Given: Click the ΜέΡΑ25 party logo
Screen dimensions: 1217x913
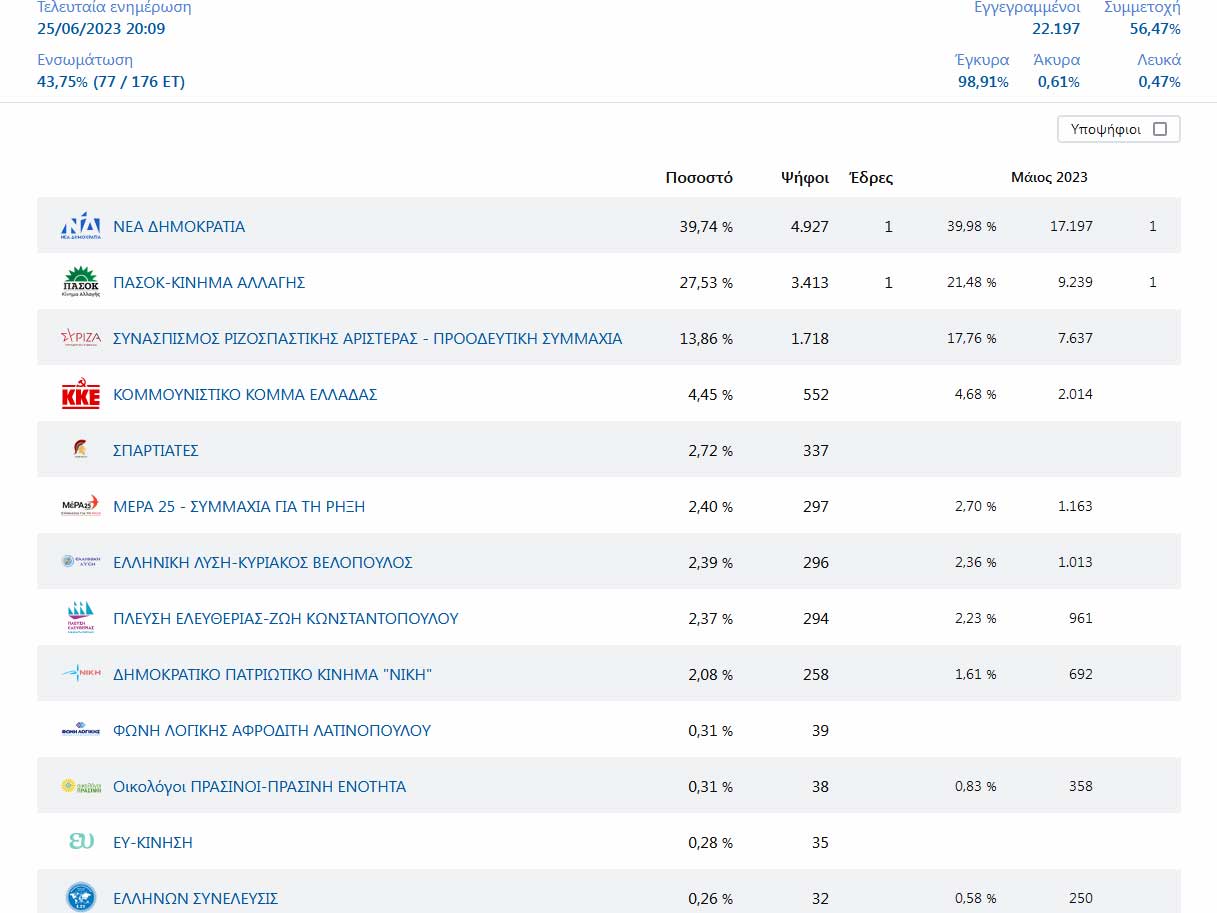Looking at the screenshot, I should pyautogui.click(x=81, y=506).
